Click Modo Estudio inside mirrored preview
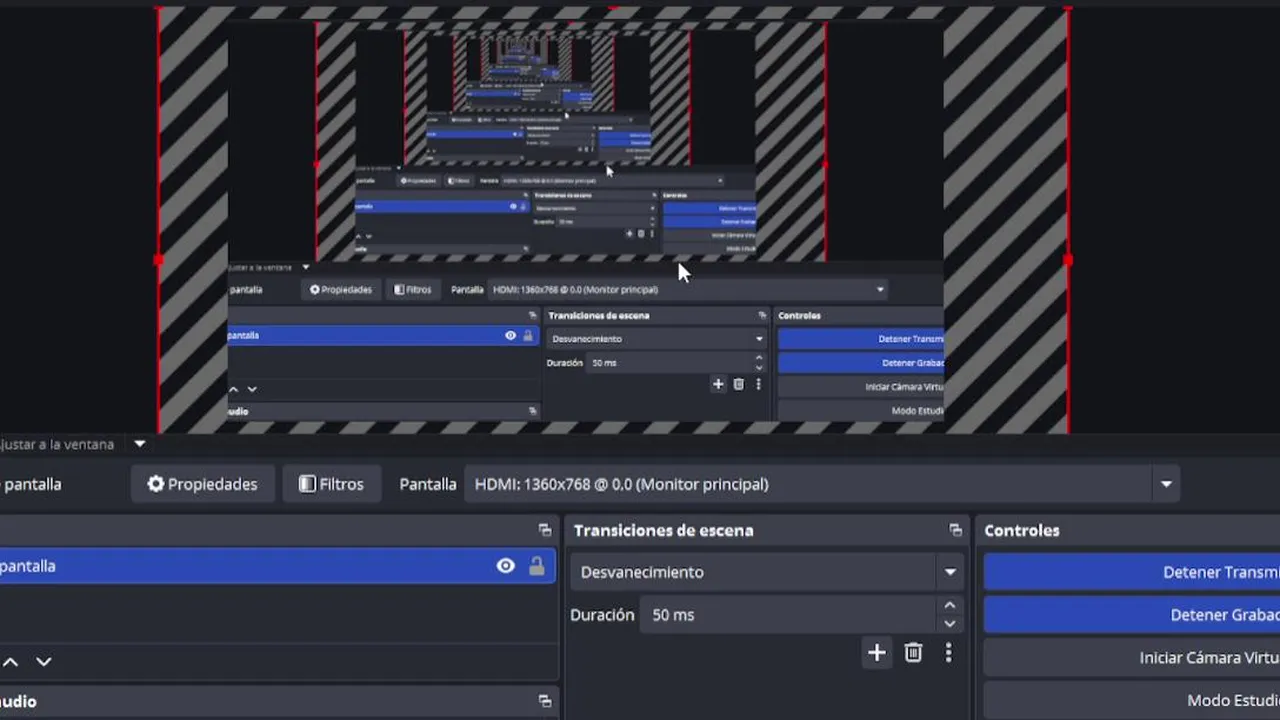Image resolution: width=1280 pixels, height=720 pixels. click(861, 411)
